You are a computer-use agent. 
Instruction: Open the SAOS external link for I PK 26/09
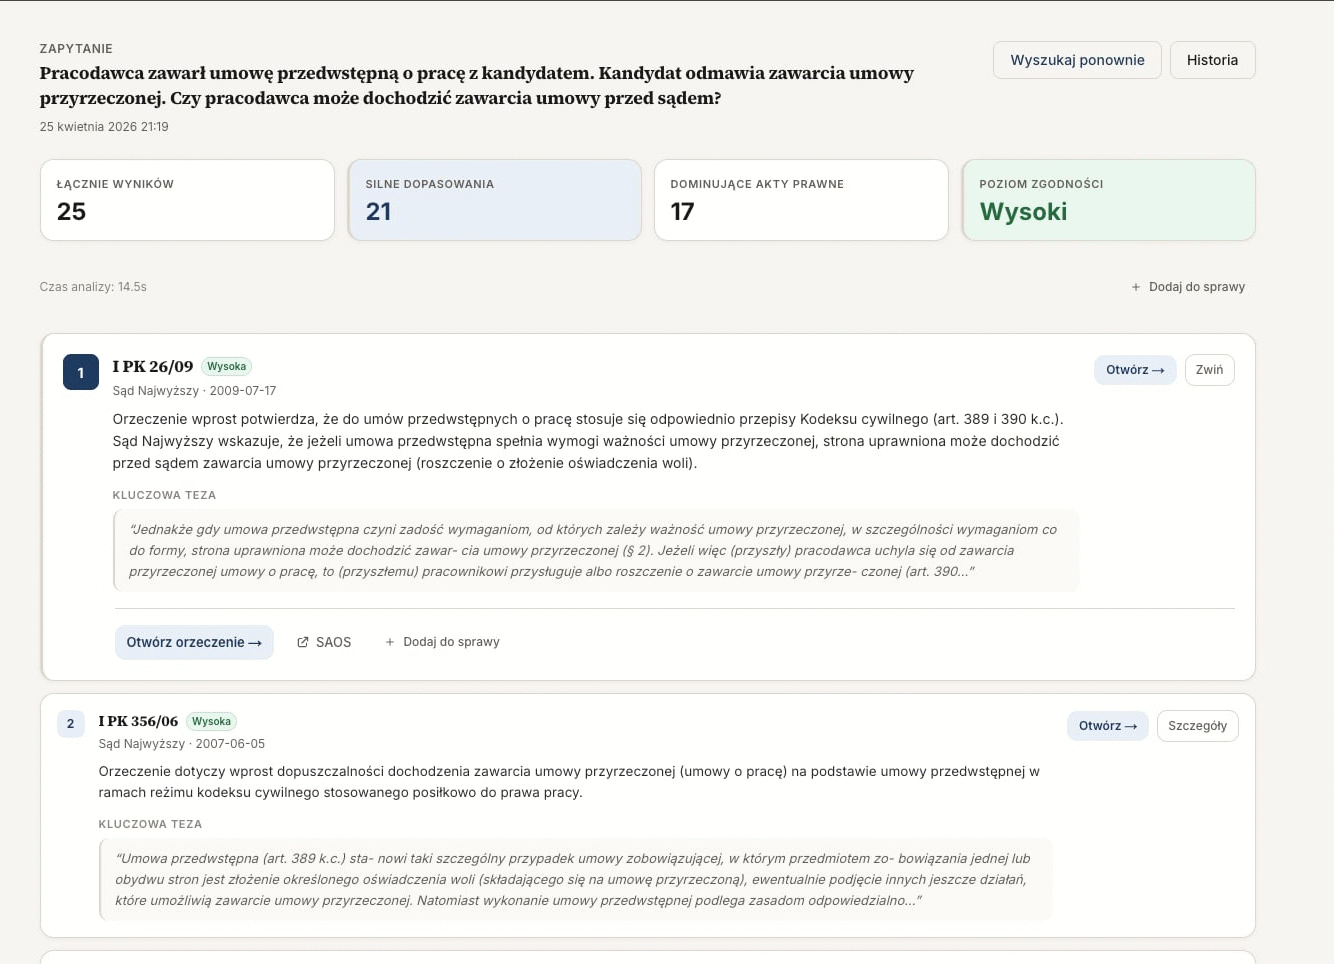(x=323, y=642)
